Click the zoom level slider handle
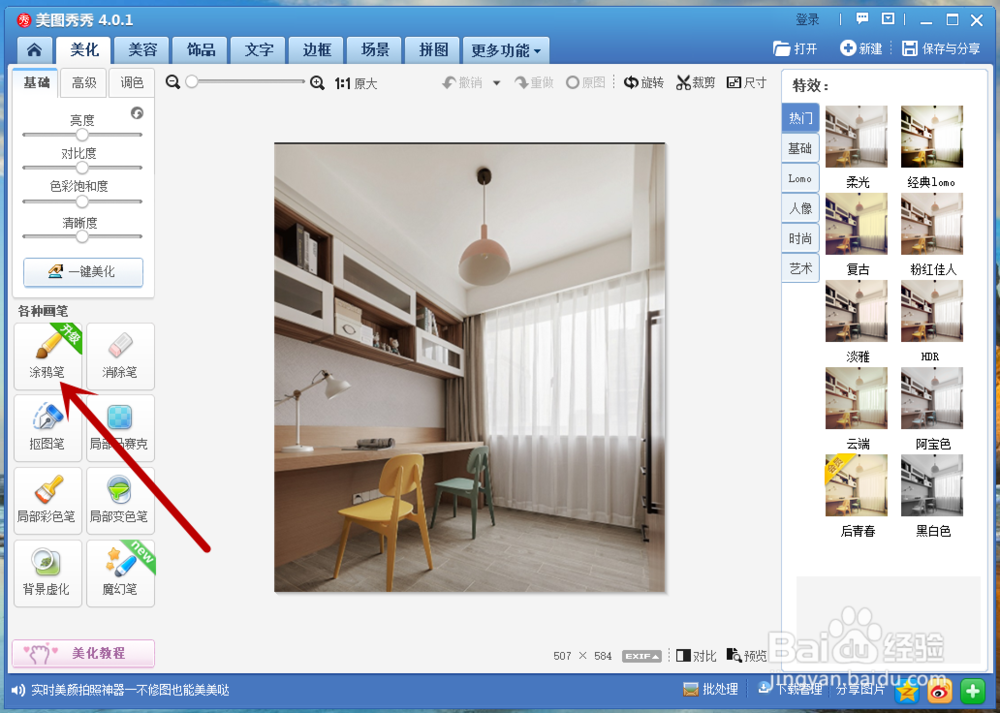Screen dimensions: 1000x713 click(191, 82)
